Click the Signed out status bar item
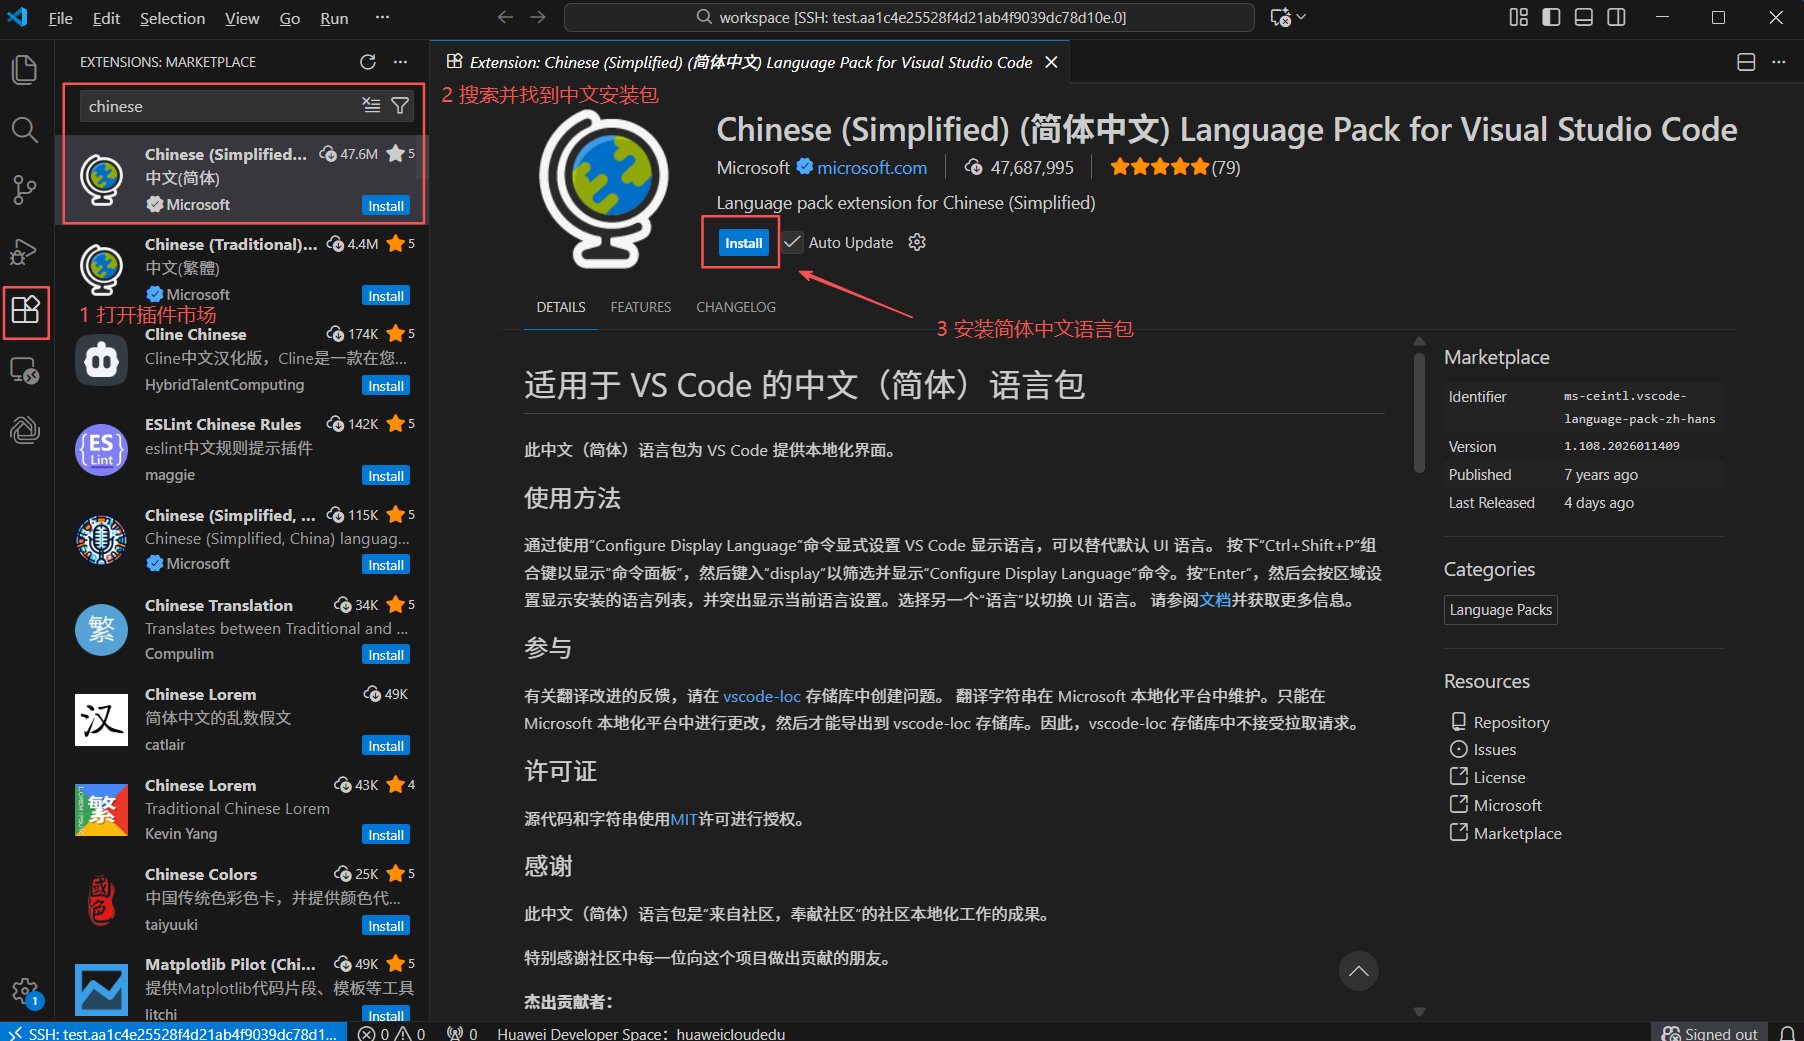The image size is (1804, 1041). click(x=1709, y=1033)
